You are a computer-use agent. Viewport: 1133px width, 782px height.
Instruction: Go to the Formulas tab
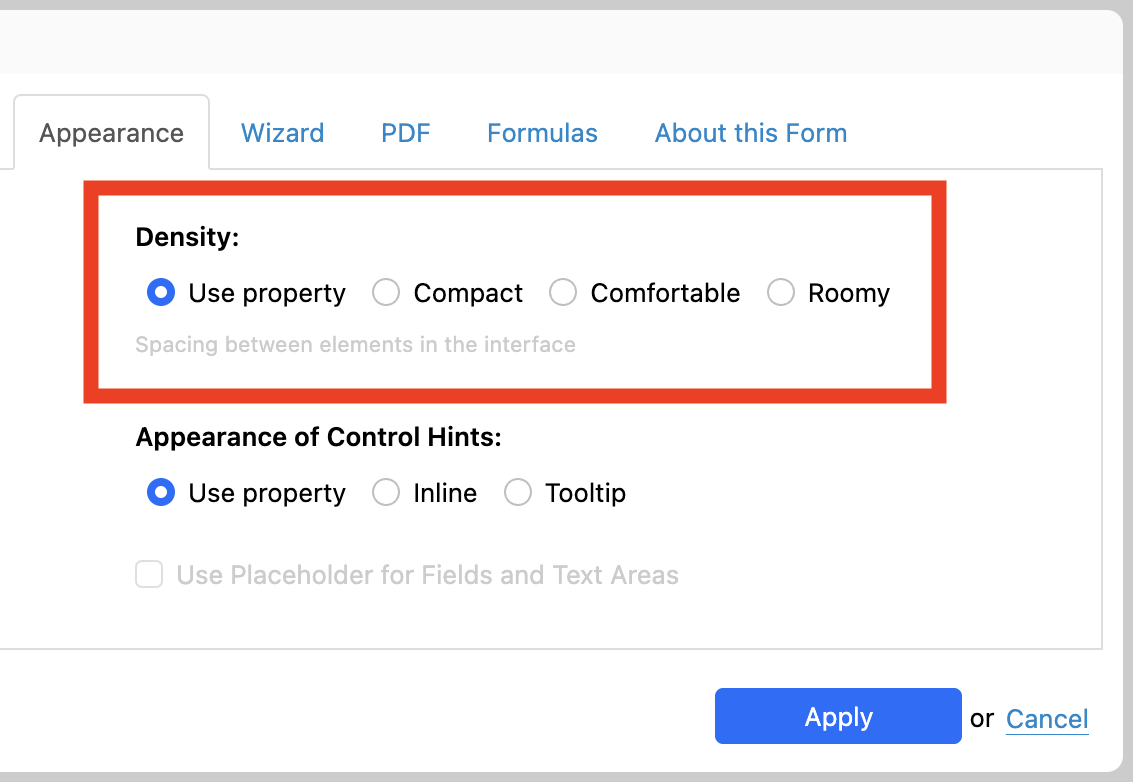542,133
